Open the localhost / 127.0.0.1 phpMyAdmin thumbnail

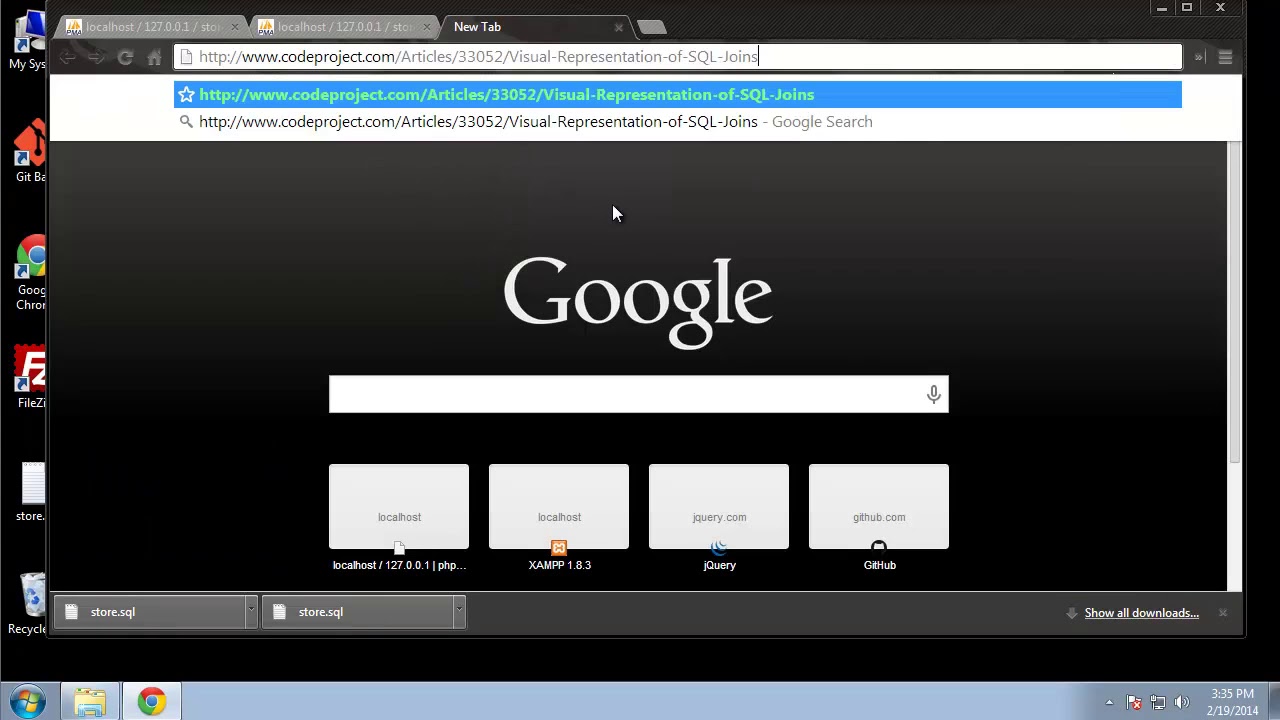point(399,506)
